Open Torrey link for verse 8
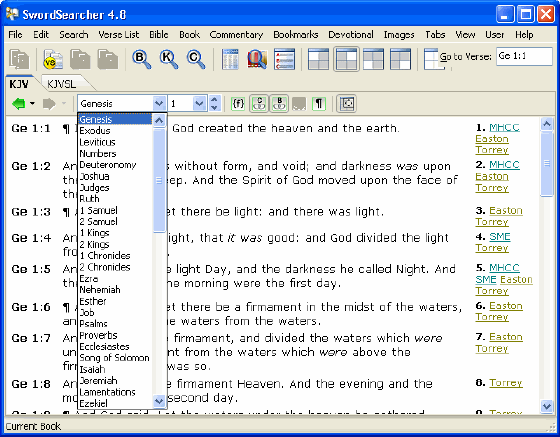 (x=506, y=383)
